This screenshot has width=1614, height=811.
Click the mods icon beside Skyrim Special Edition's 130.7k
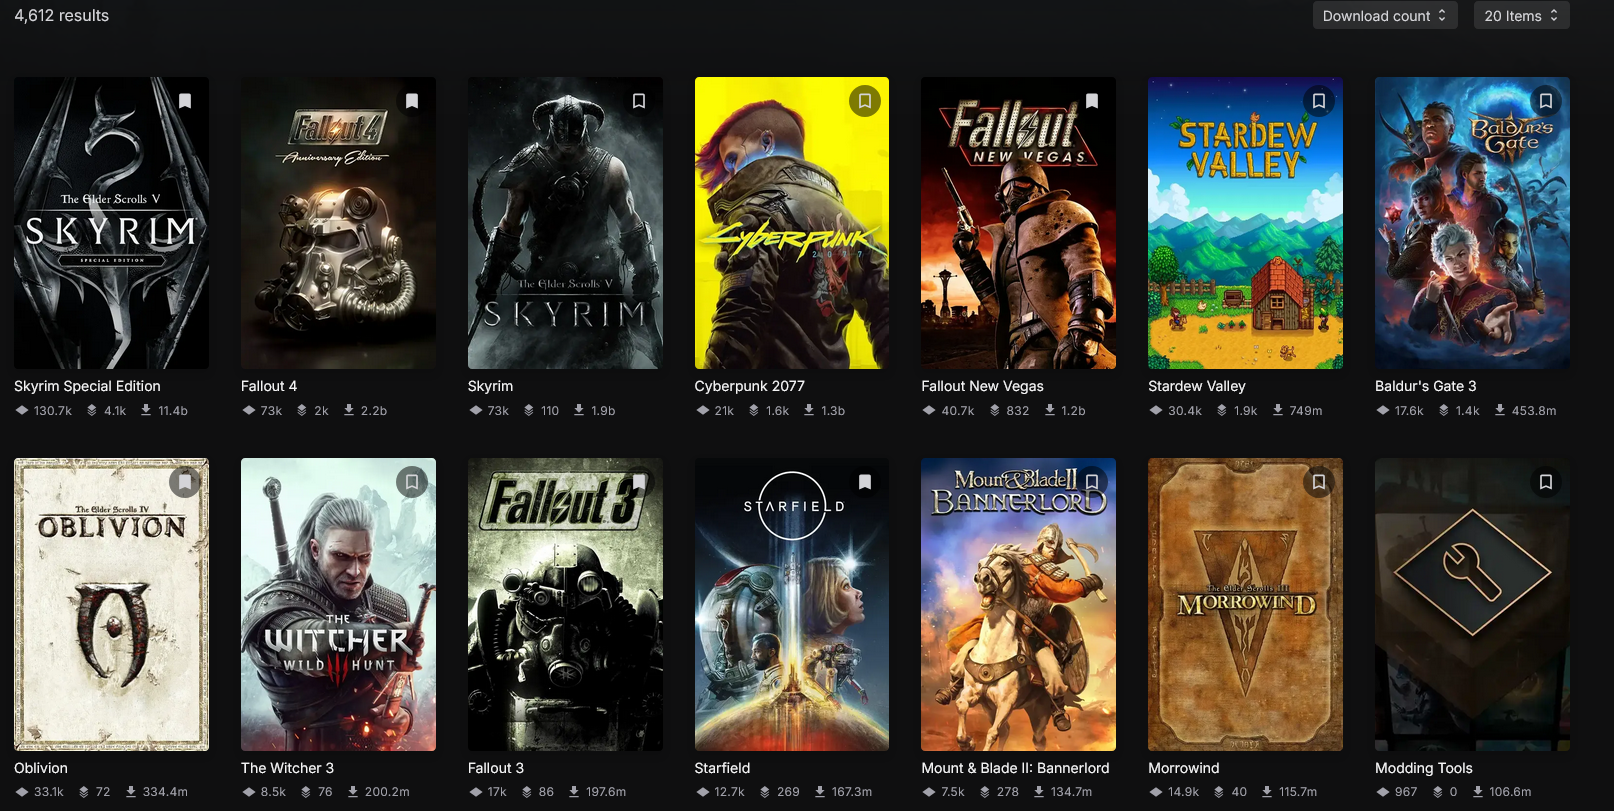point(22,410)
